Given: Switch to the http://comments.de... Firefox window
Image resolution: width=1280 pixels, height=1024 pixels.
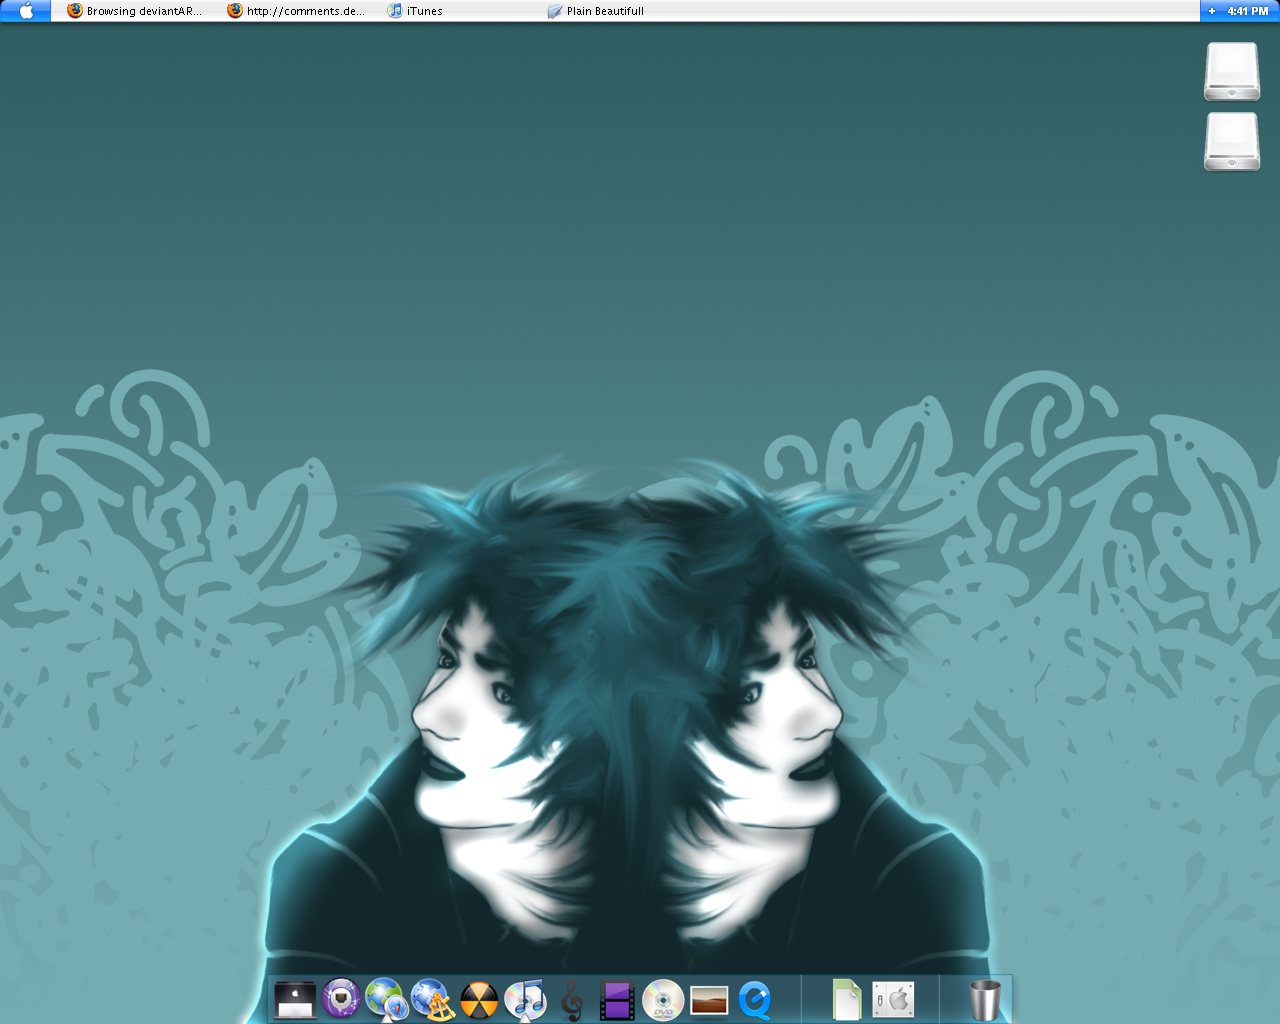Looking at the screenshot, I should click(x=296, y=11).
